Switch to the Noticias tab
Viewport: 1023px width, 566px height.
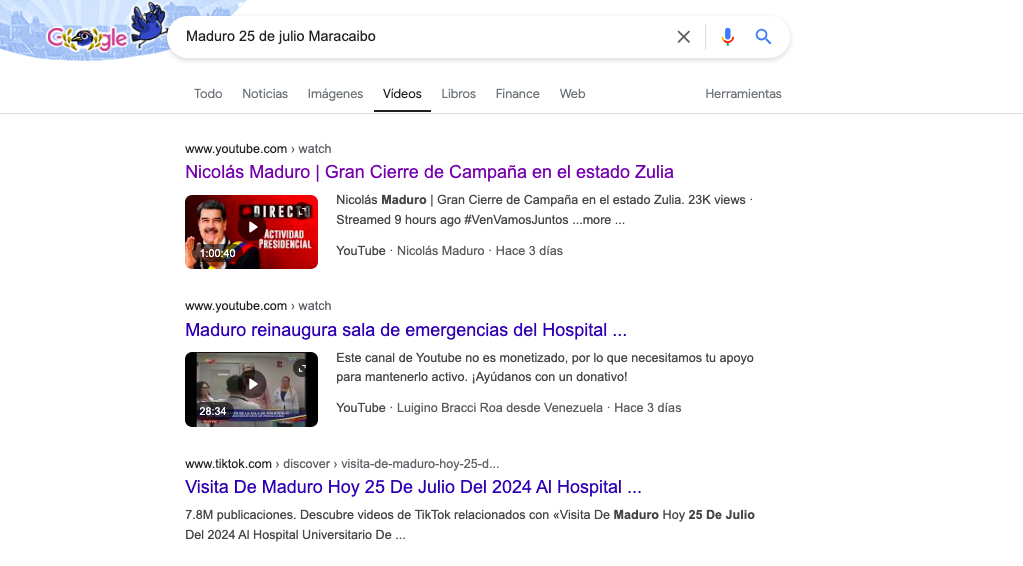(x=265, y=94)
